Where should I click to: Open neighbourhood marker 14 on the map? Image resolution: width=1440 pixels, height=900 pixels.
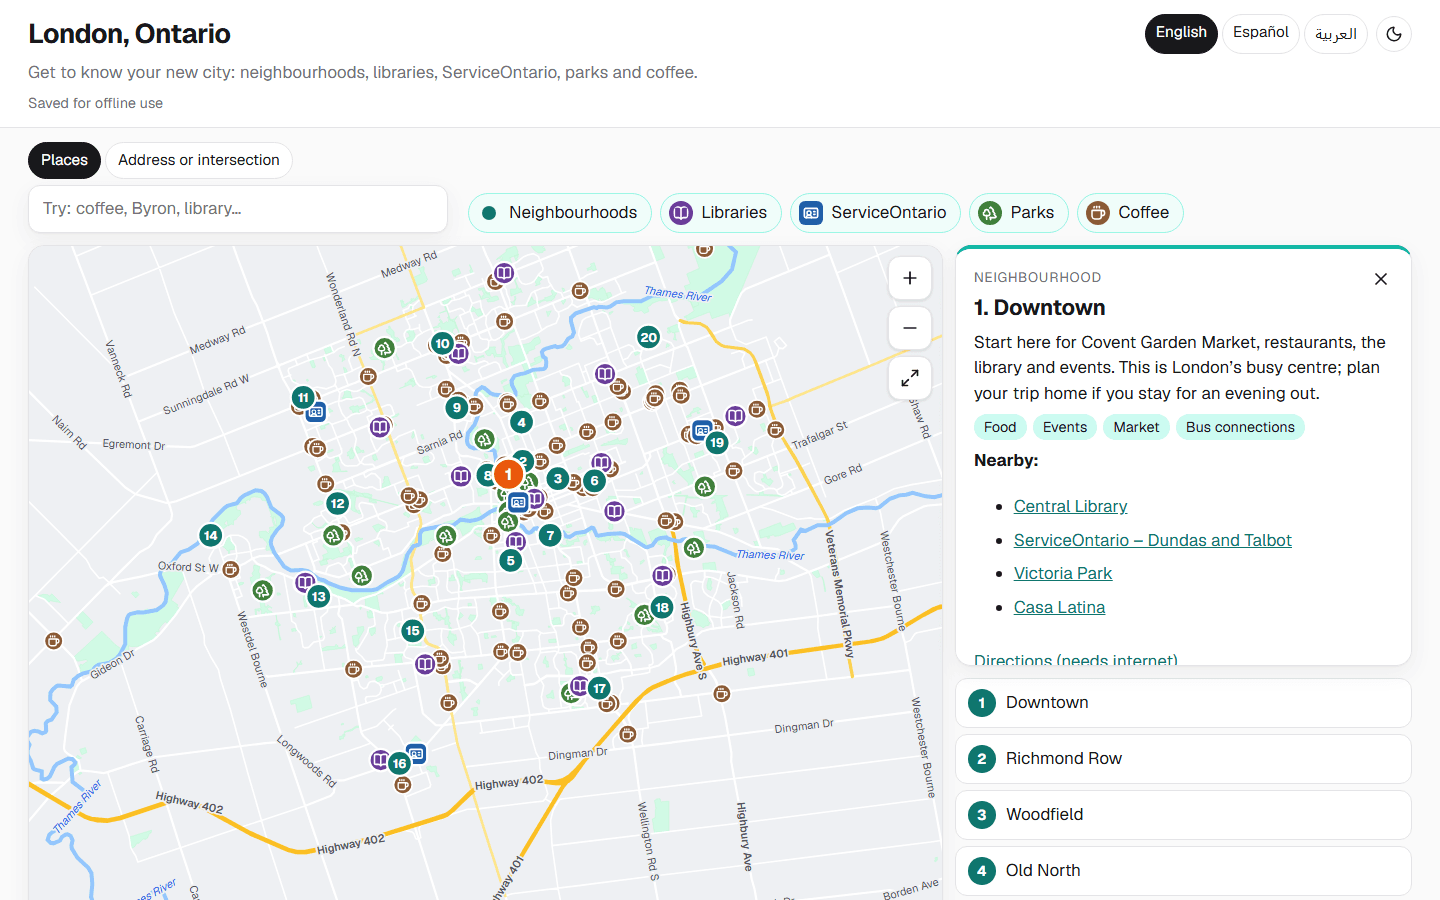click(x=210, y=535)
